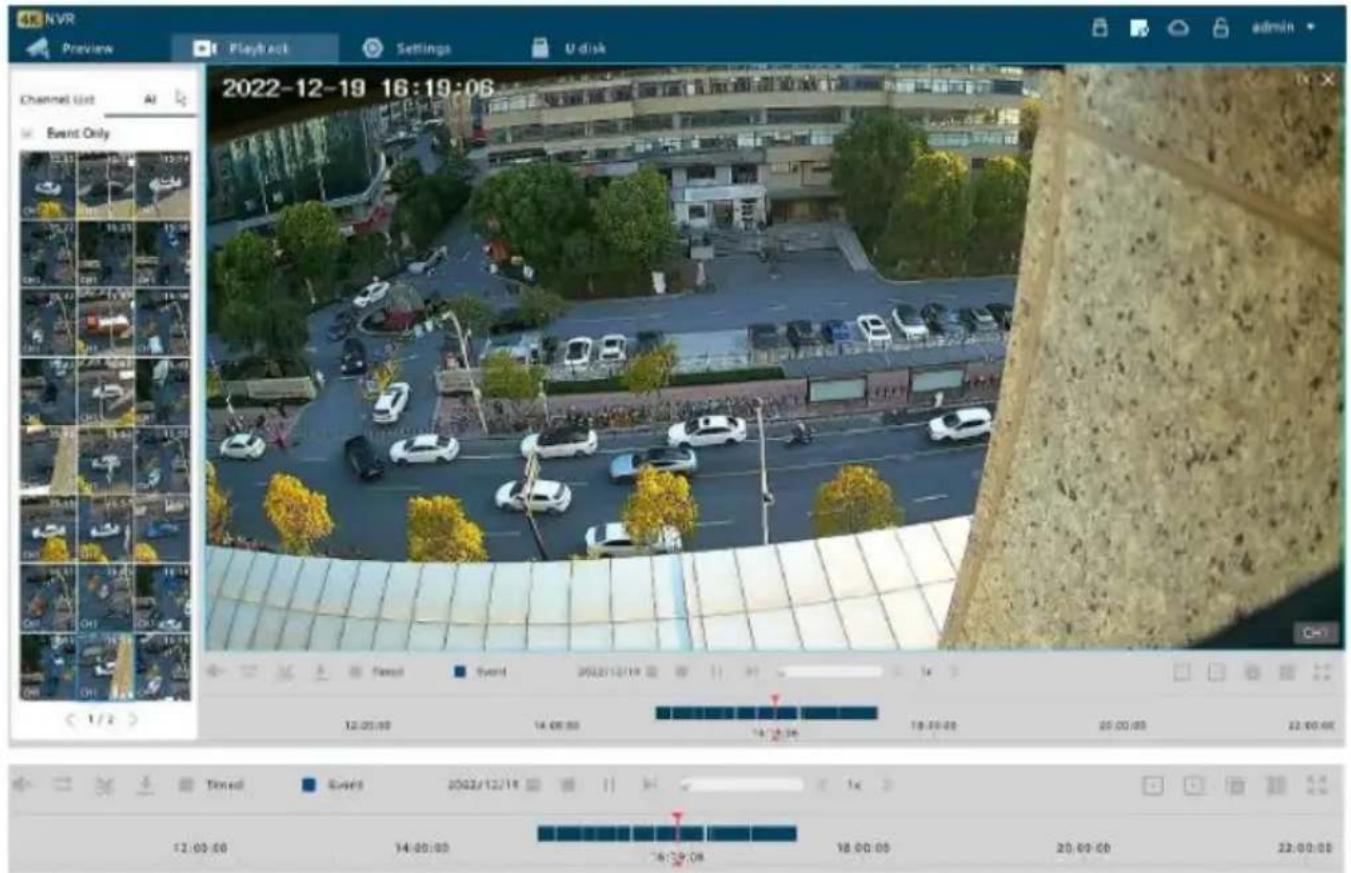Go to the previous thumbnail page

point(71,719)
